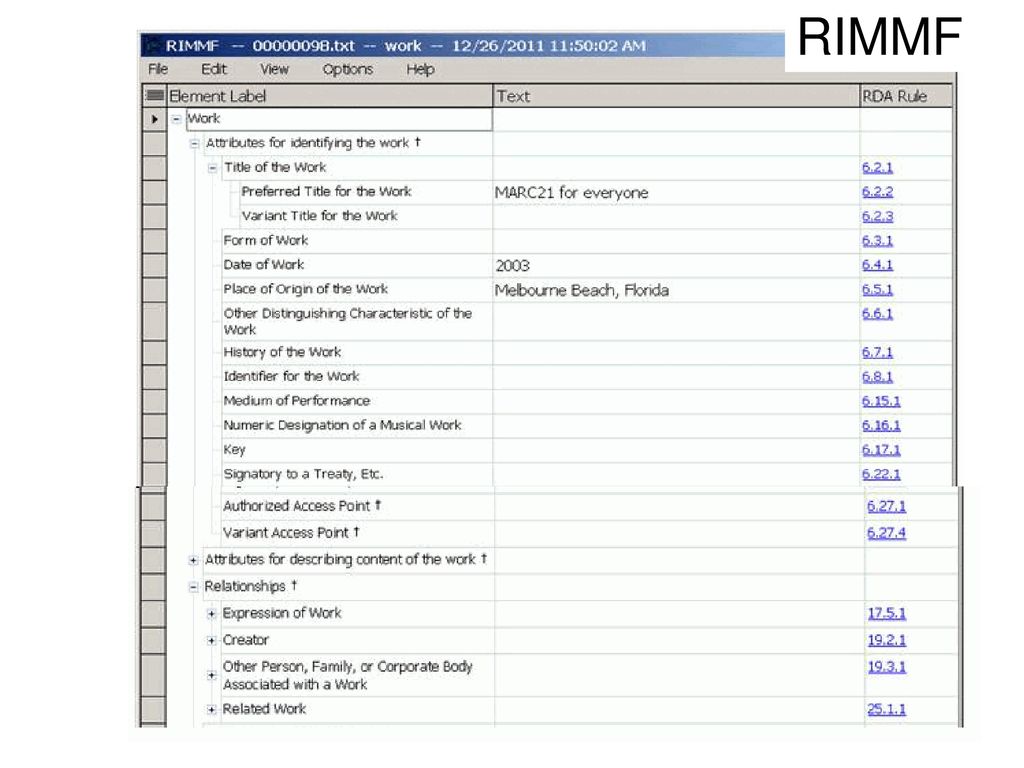
Task: Click the Text column header
Action: click(676, 96)
